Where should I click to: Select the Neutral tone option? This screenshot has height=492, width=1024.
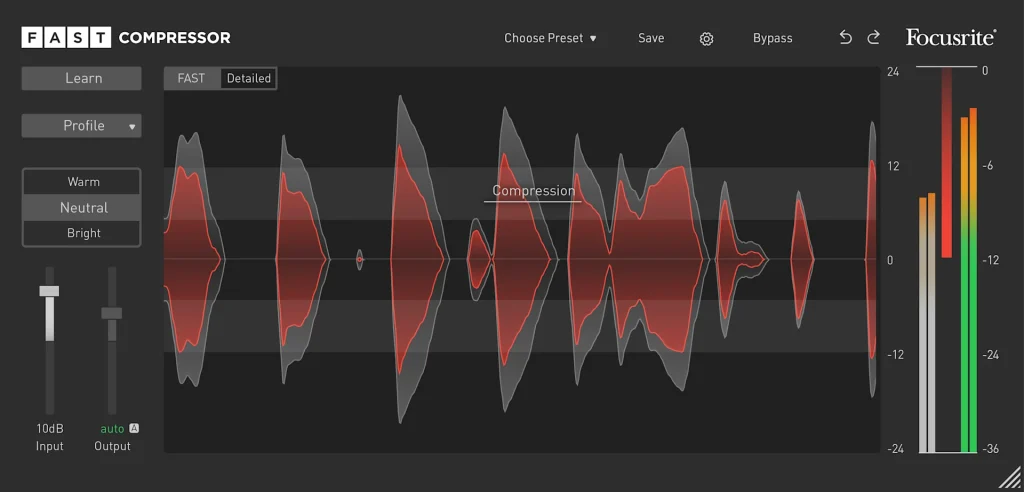(83, 208)
